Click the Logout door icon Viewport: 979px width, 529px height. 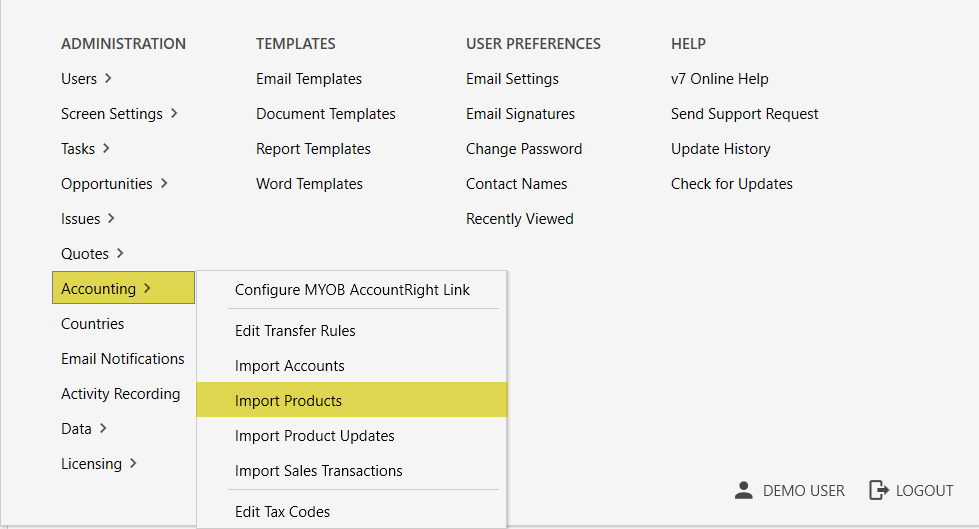878,490
